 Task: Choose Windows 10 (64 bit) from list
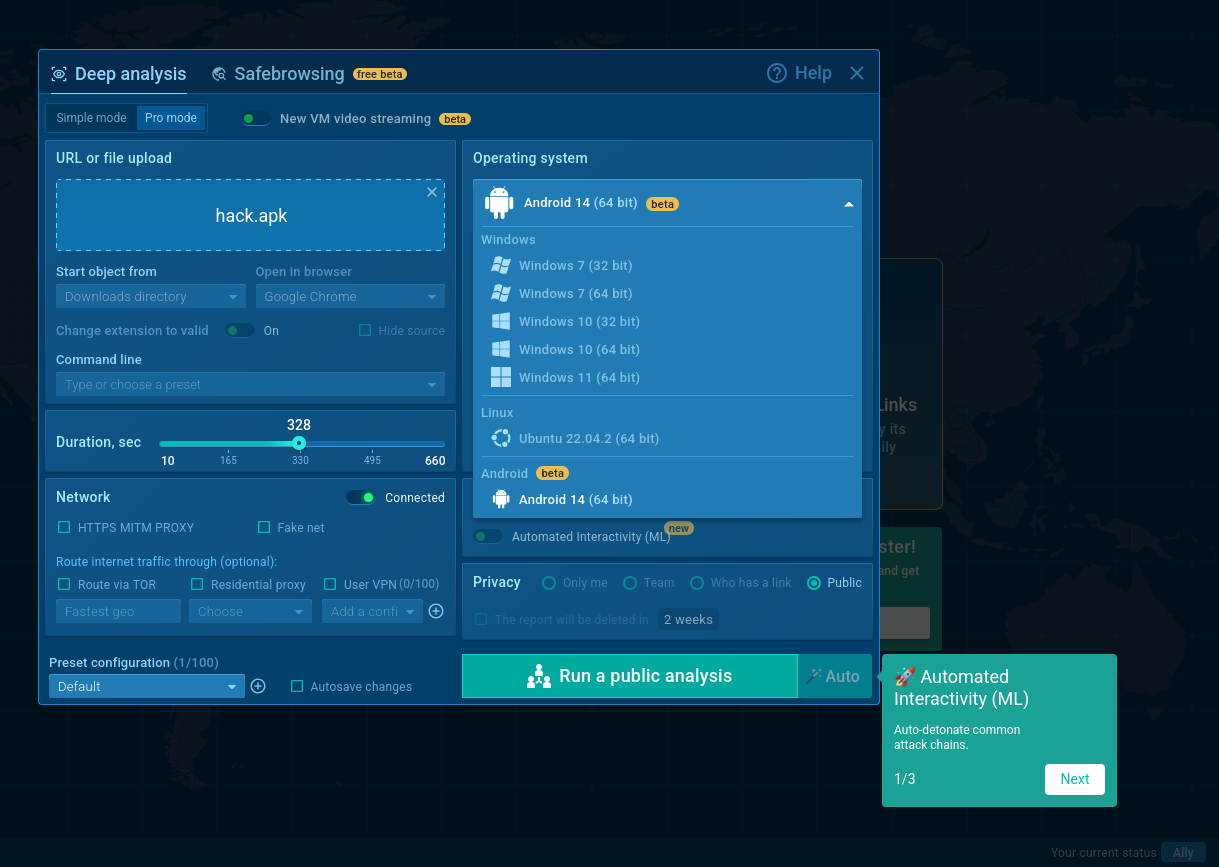tap(667, 349)
